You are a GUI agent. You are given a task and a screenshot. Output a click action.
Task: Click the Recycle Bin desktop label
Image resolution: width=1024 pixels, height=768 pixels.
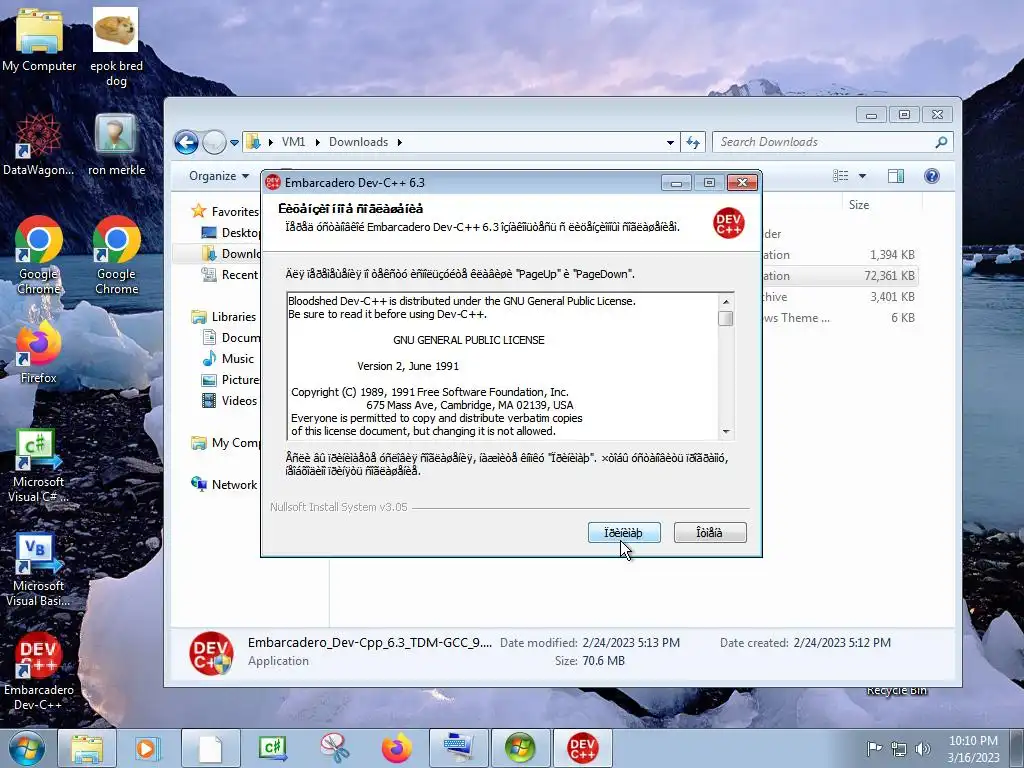tap(897, 691)
